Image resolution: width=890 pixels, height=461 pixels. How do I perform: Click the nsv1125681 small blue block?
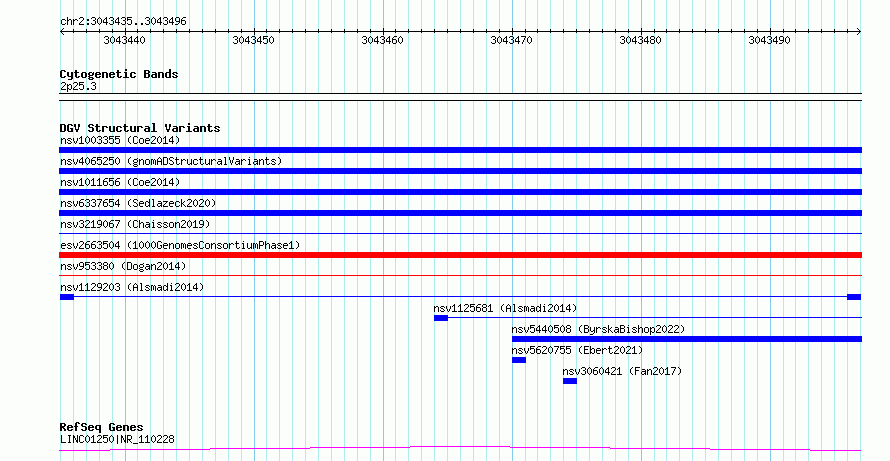(x=441, y=318)
